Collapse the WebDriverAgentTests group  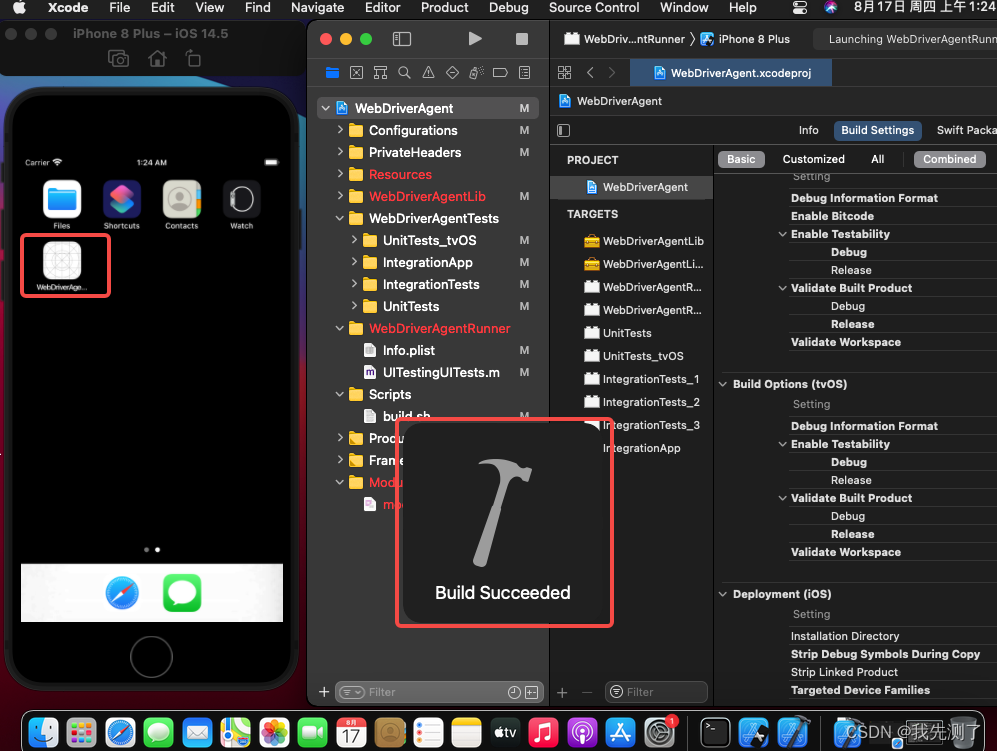pyautogui.click(x=340, y=218)
